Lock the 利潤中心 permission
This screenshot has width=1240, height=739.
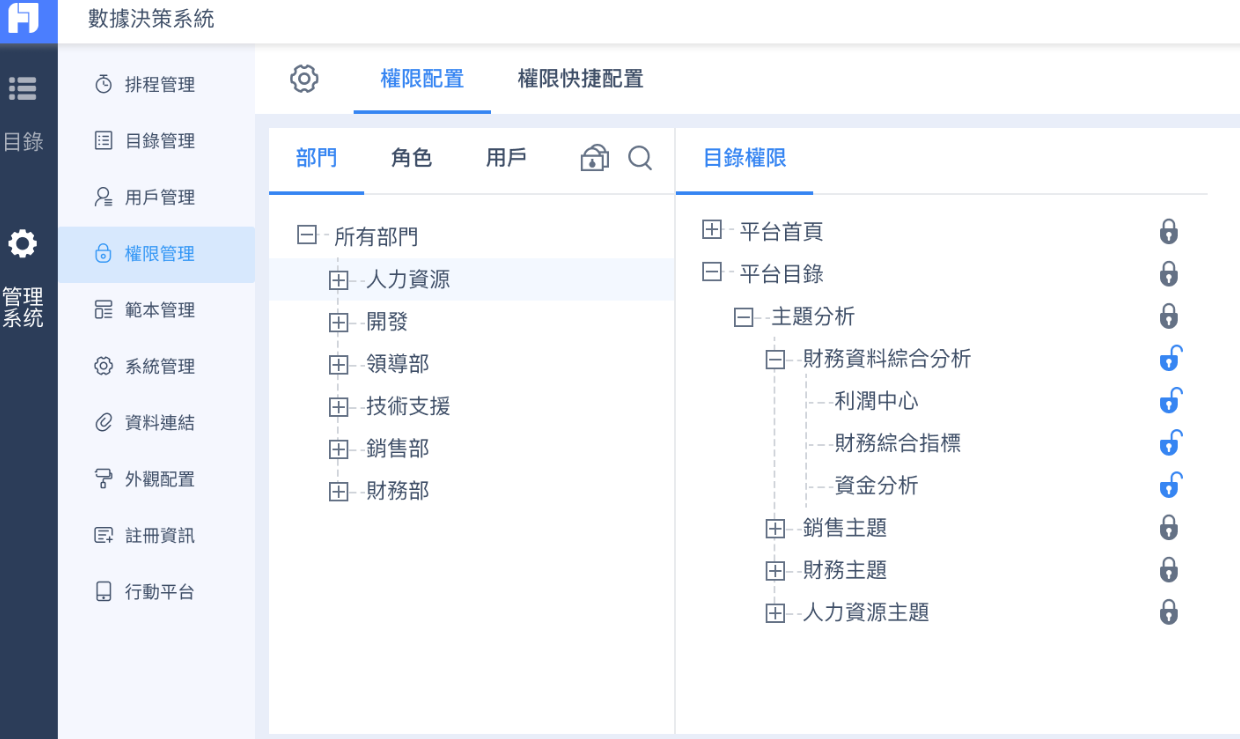point(1169,400)
